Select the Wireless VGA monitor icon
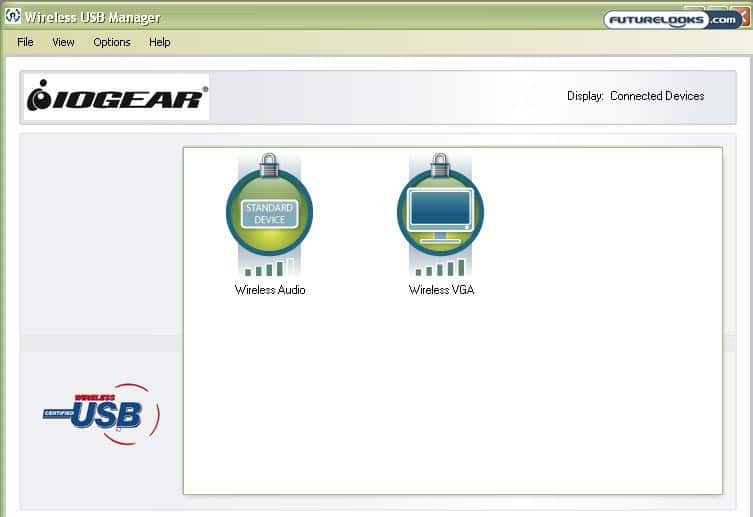 [440, 212]
